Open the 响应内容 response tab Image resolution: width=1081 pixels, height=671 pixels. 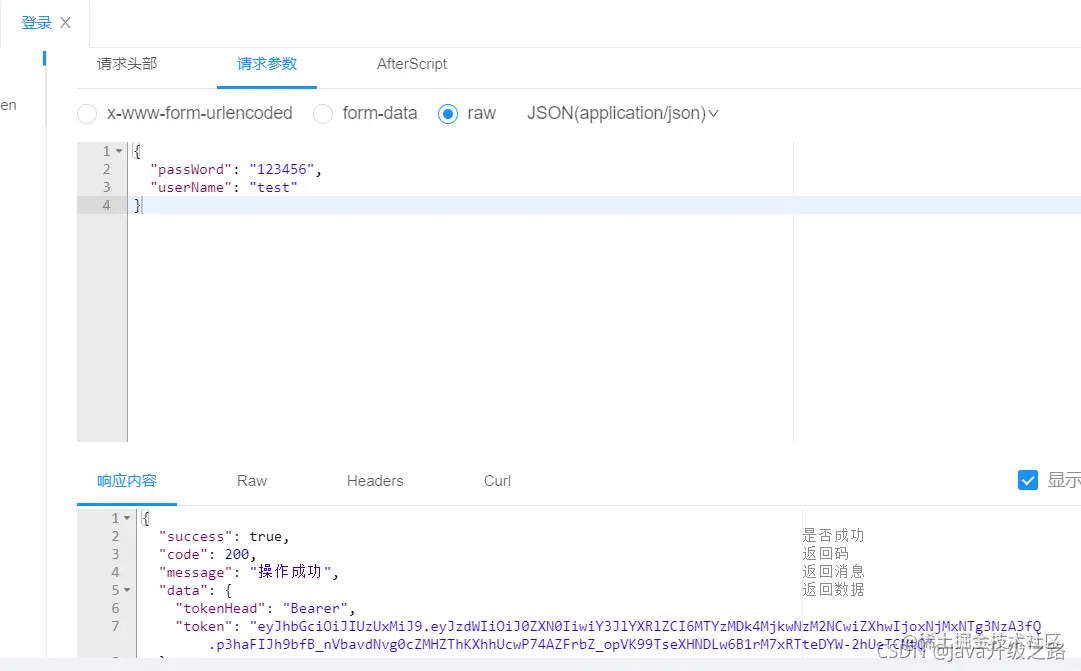pyautogui.click(x=127, y=481)
